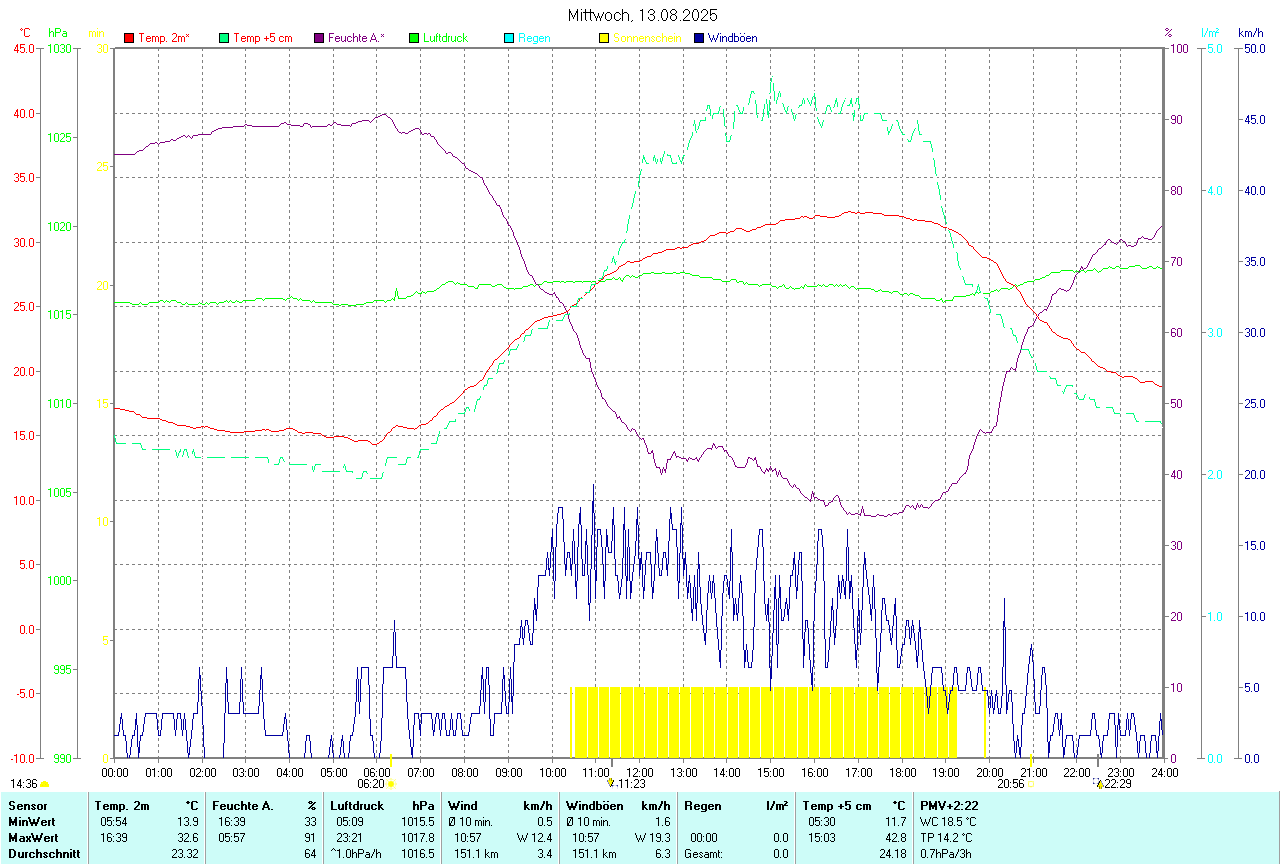
Task: Click the MaxWert row label
Action: 33,837
